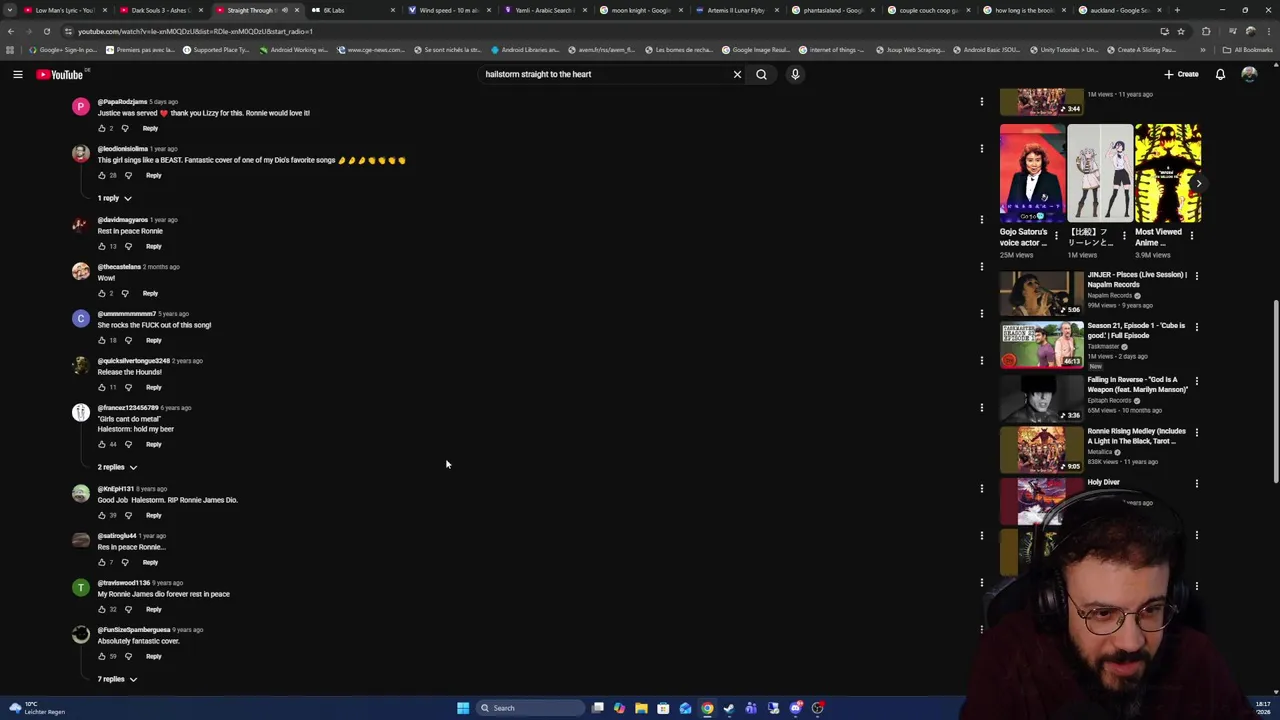Open Google Chrome from taskbar
Viewport: 1280px width, 720px height.
[707, 708]
